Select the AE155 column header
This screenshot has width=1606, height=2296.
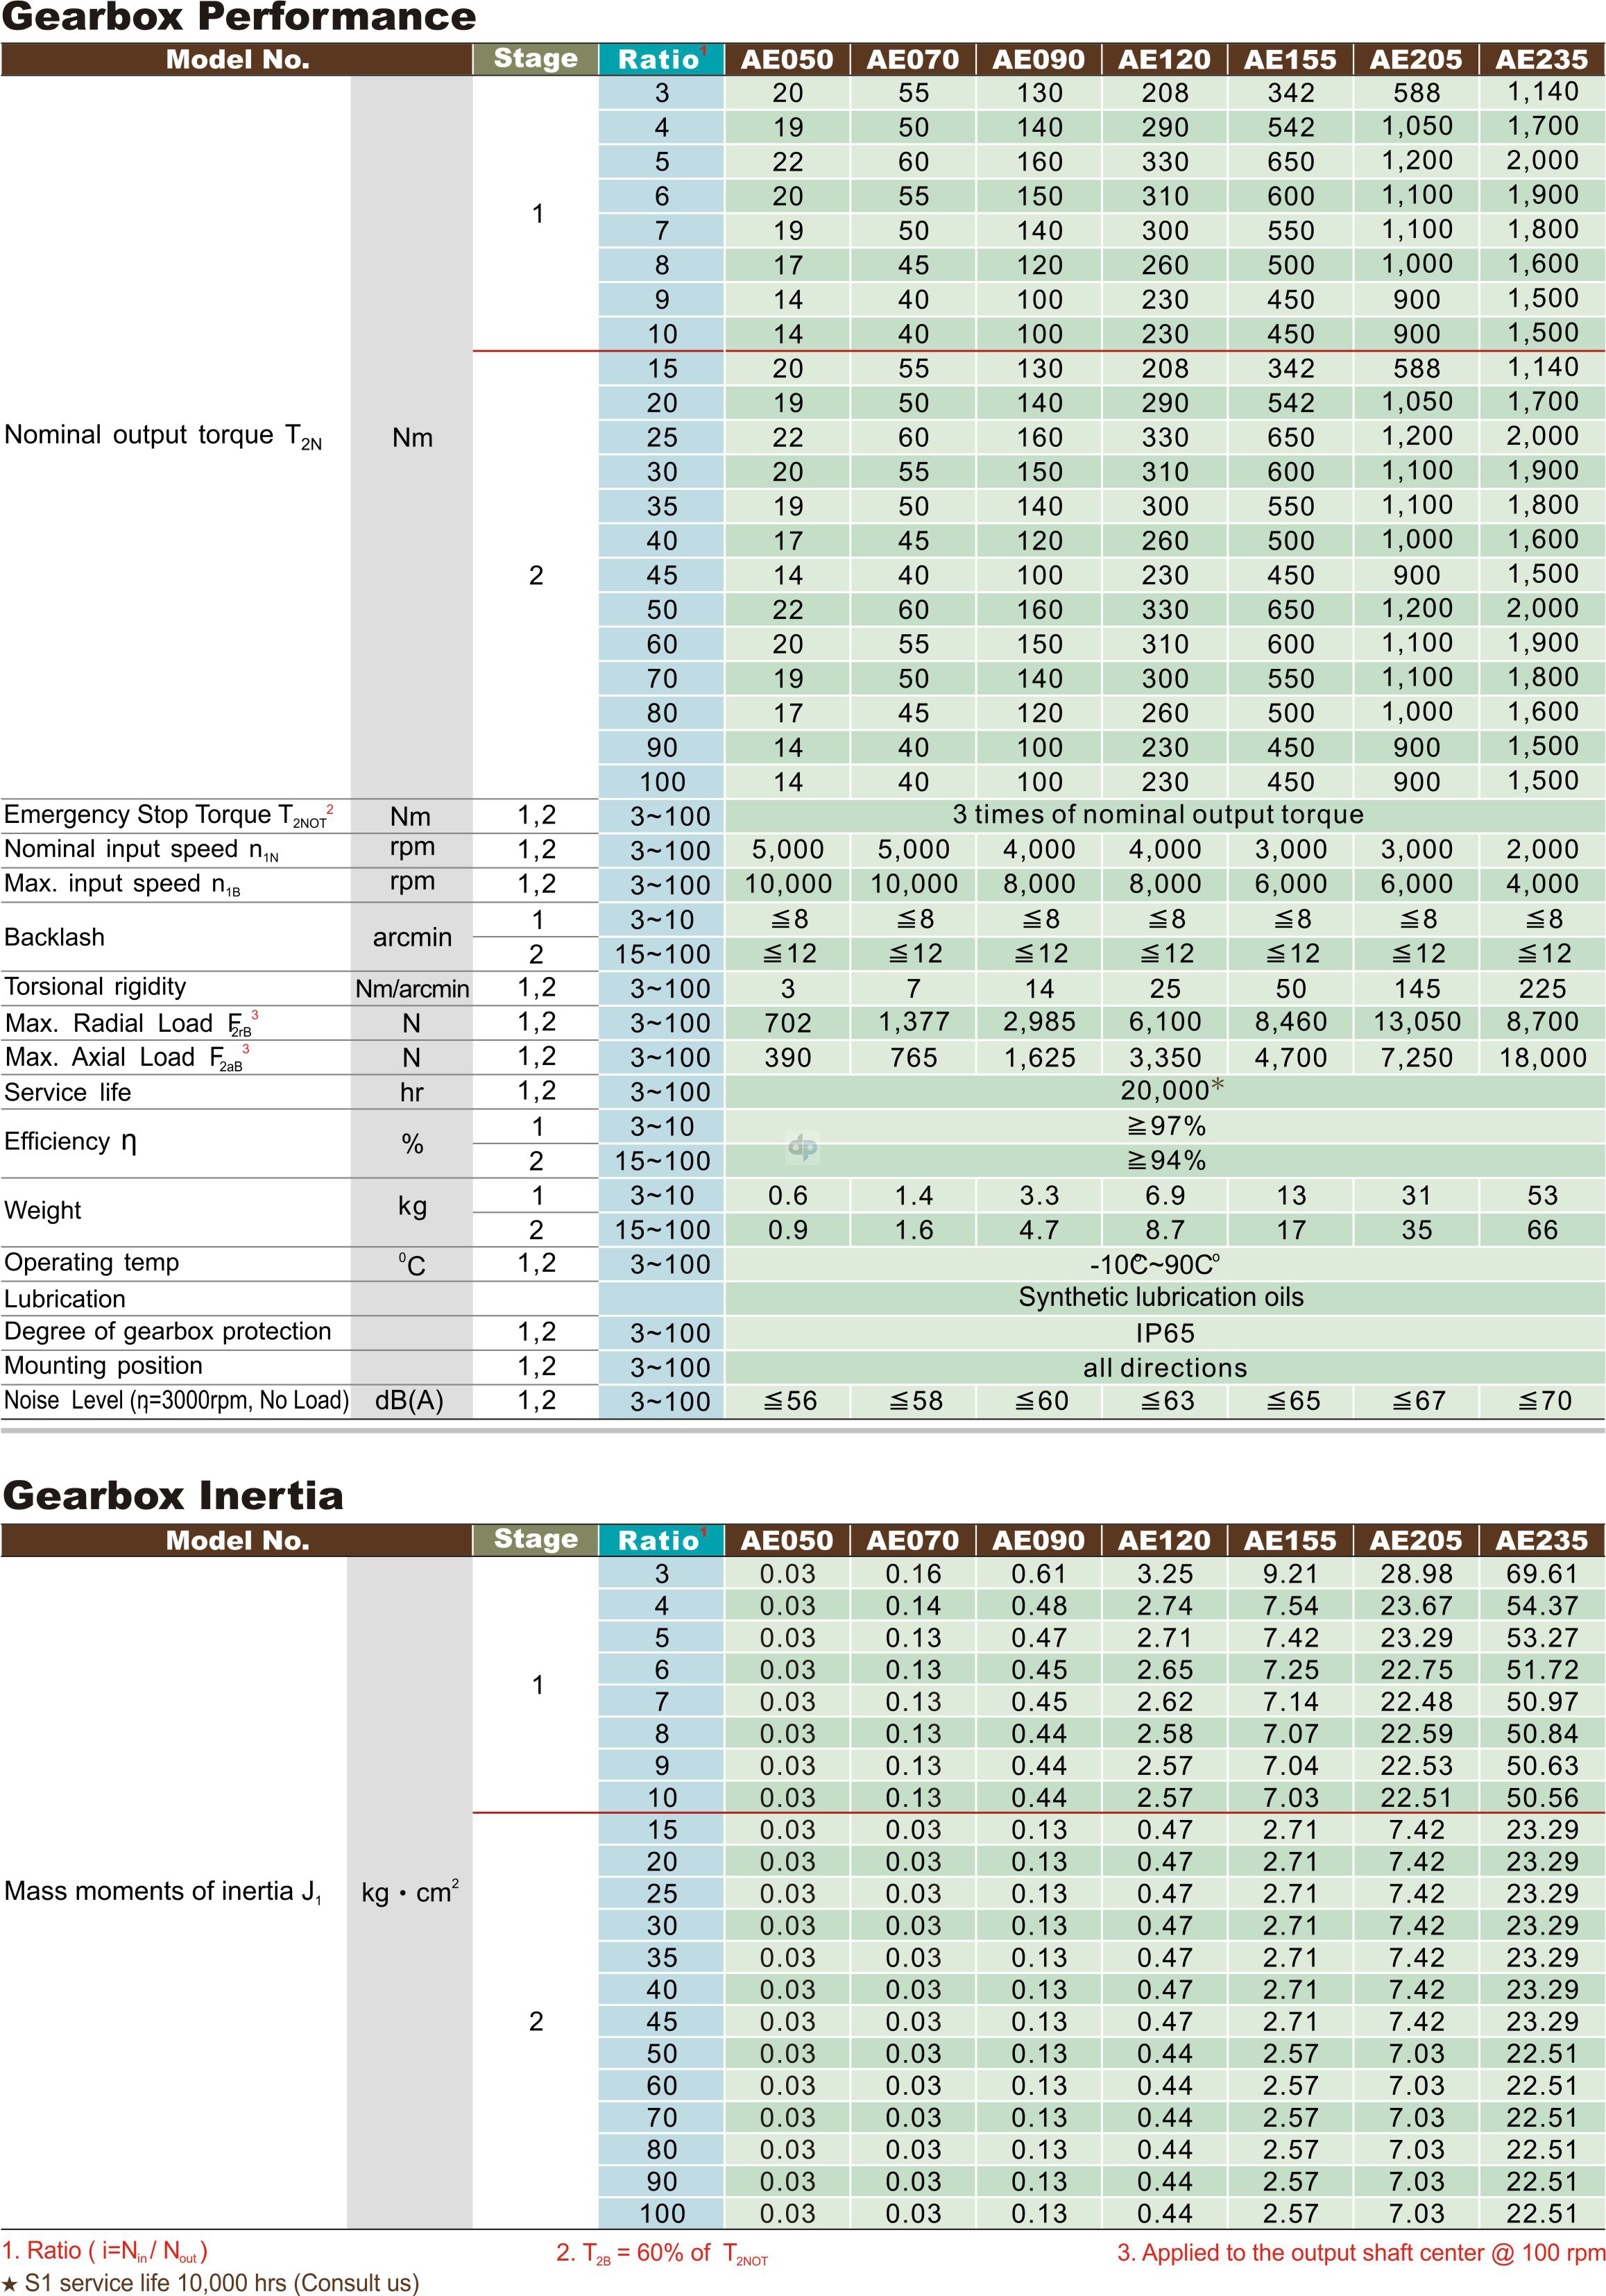click(1288, 60)
